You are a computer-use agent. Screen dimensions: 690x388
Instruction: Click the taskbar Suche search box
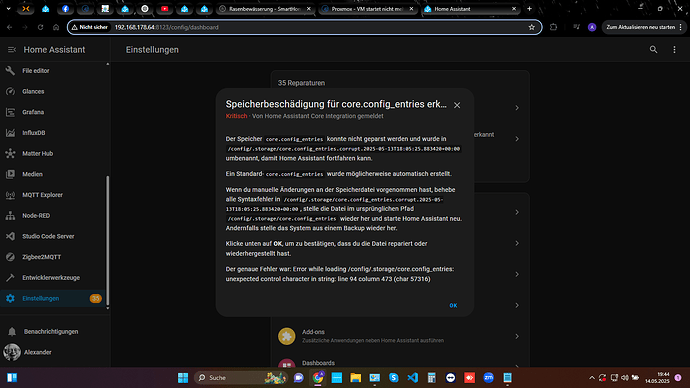tap(240, 377)
